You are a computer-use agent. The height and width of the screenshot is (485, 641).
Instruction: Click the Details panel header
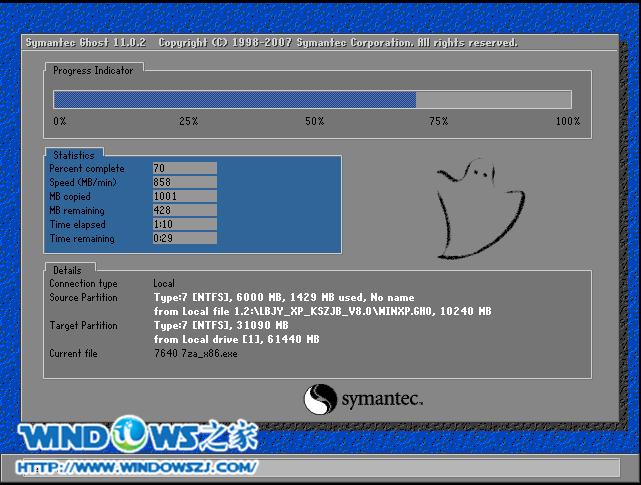tap(68, 270)
